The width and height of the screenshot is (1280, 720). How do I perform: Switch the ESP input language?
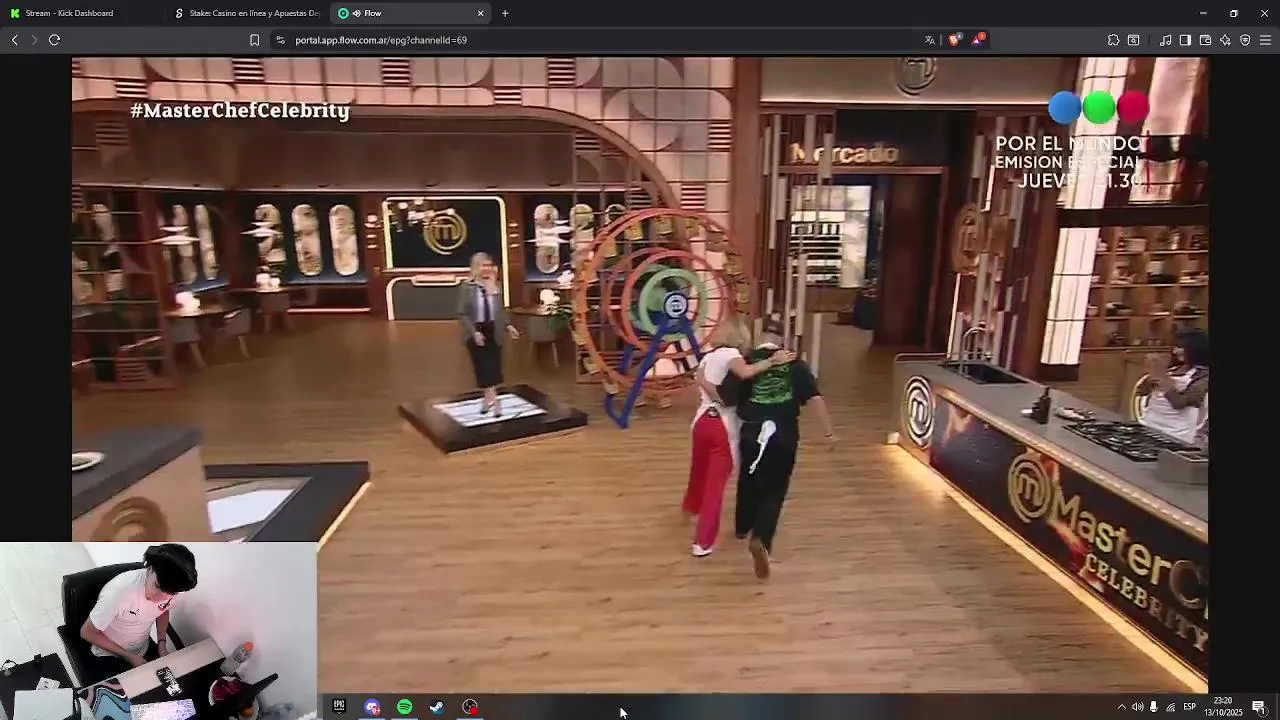(1190, 707)
